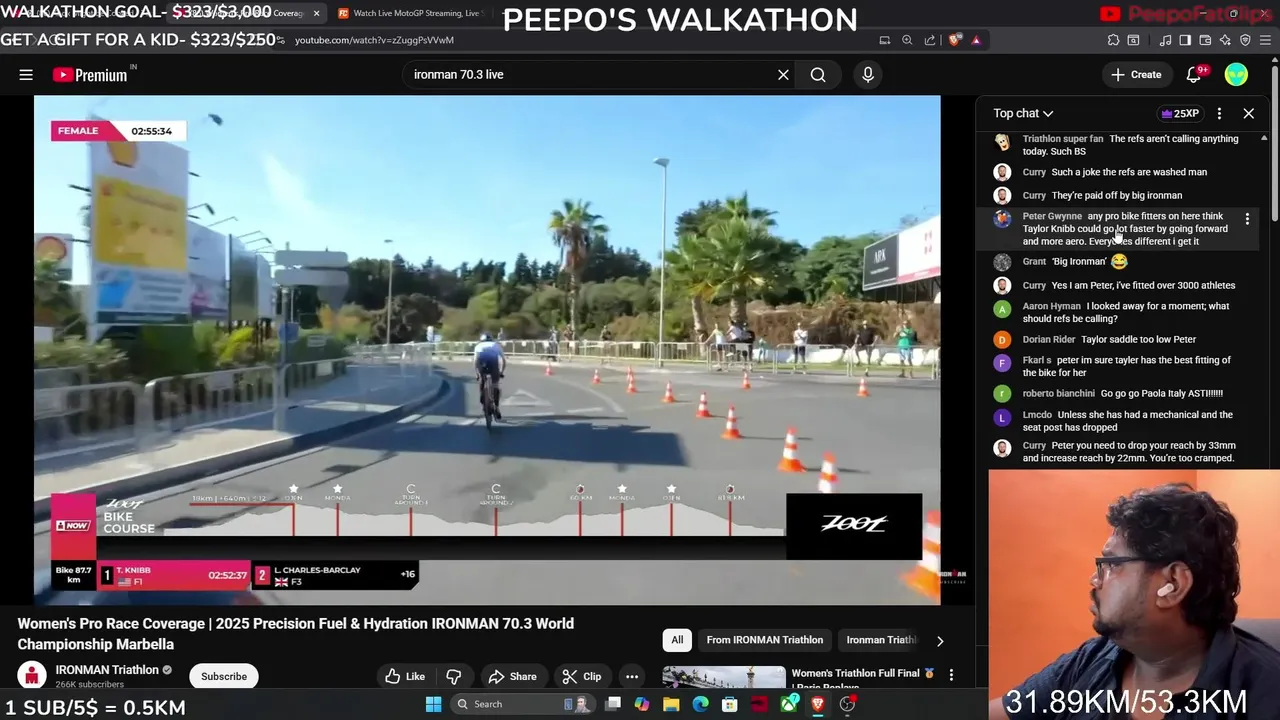Expand the Top chat mode dropdown
Viewport: 1280px width, 720px height.
(1023, 113)
